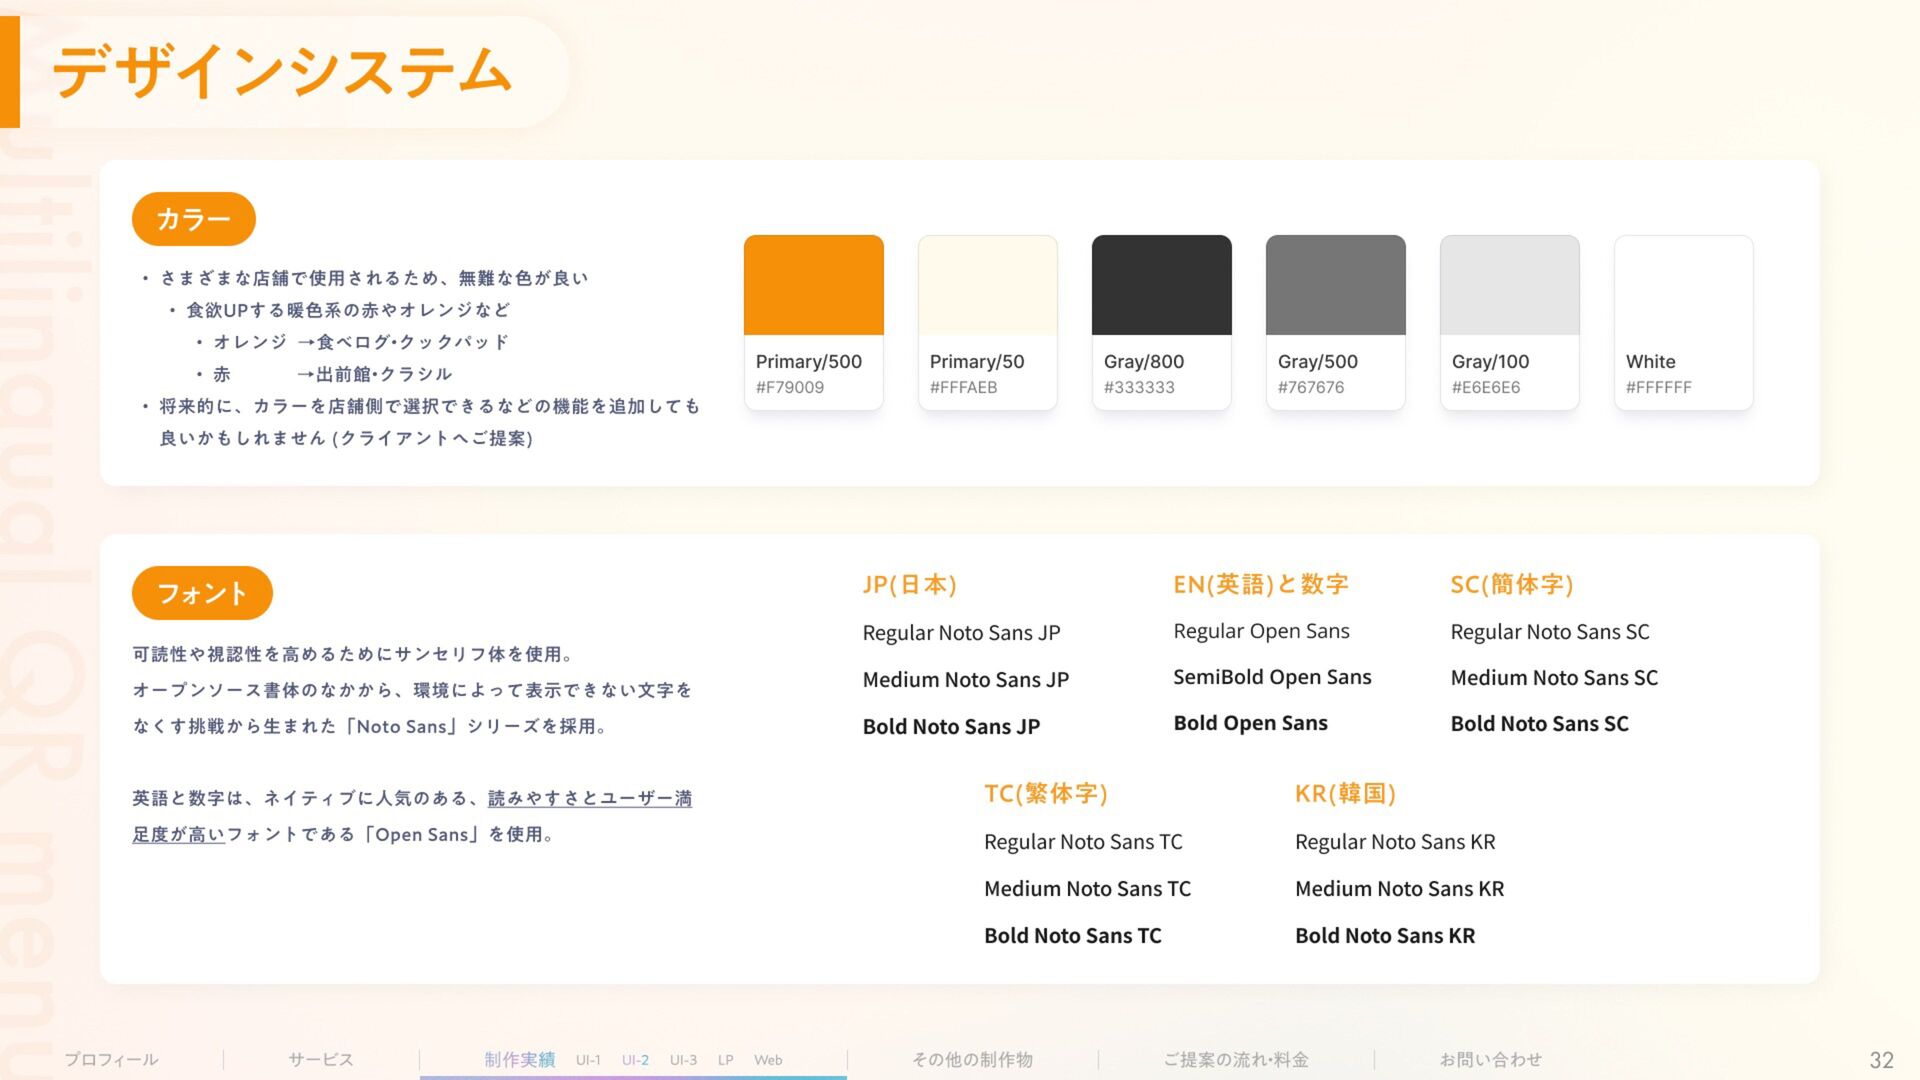Click the Medium Noto Sans JP sample

coord(966,680)
